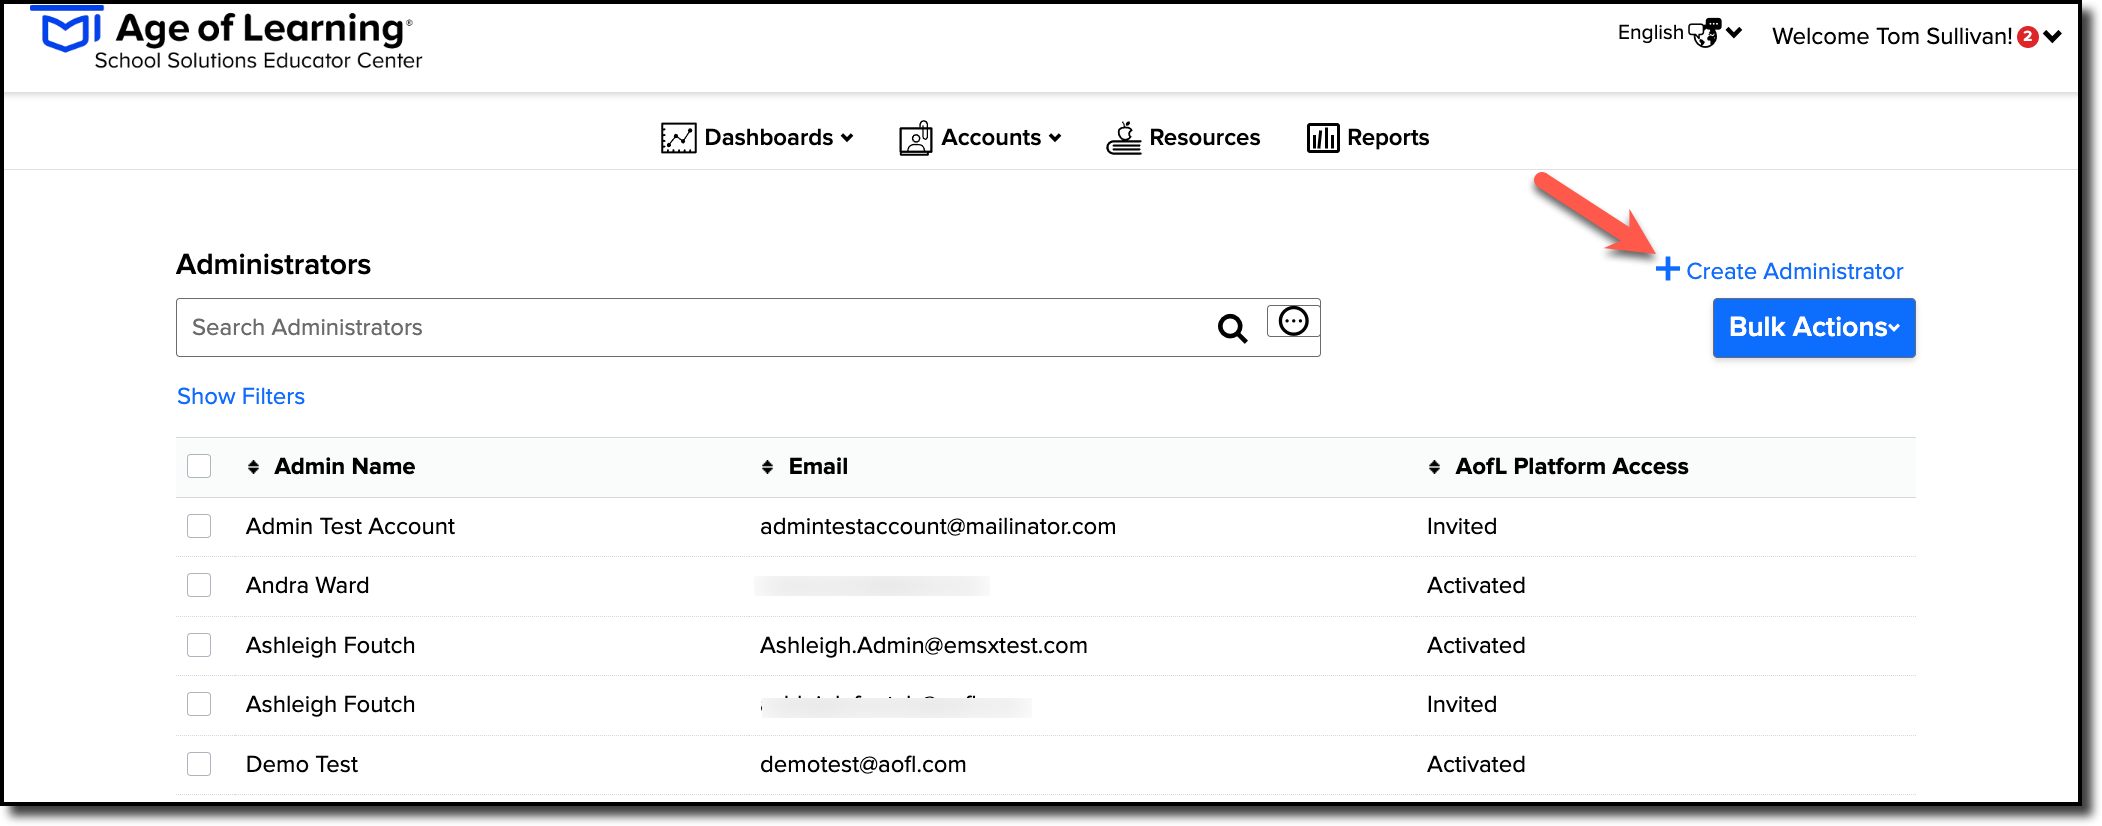
Task: Click the Create Administrator link
Action: (1779, 271)
